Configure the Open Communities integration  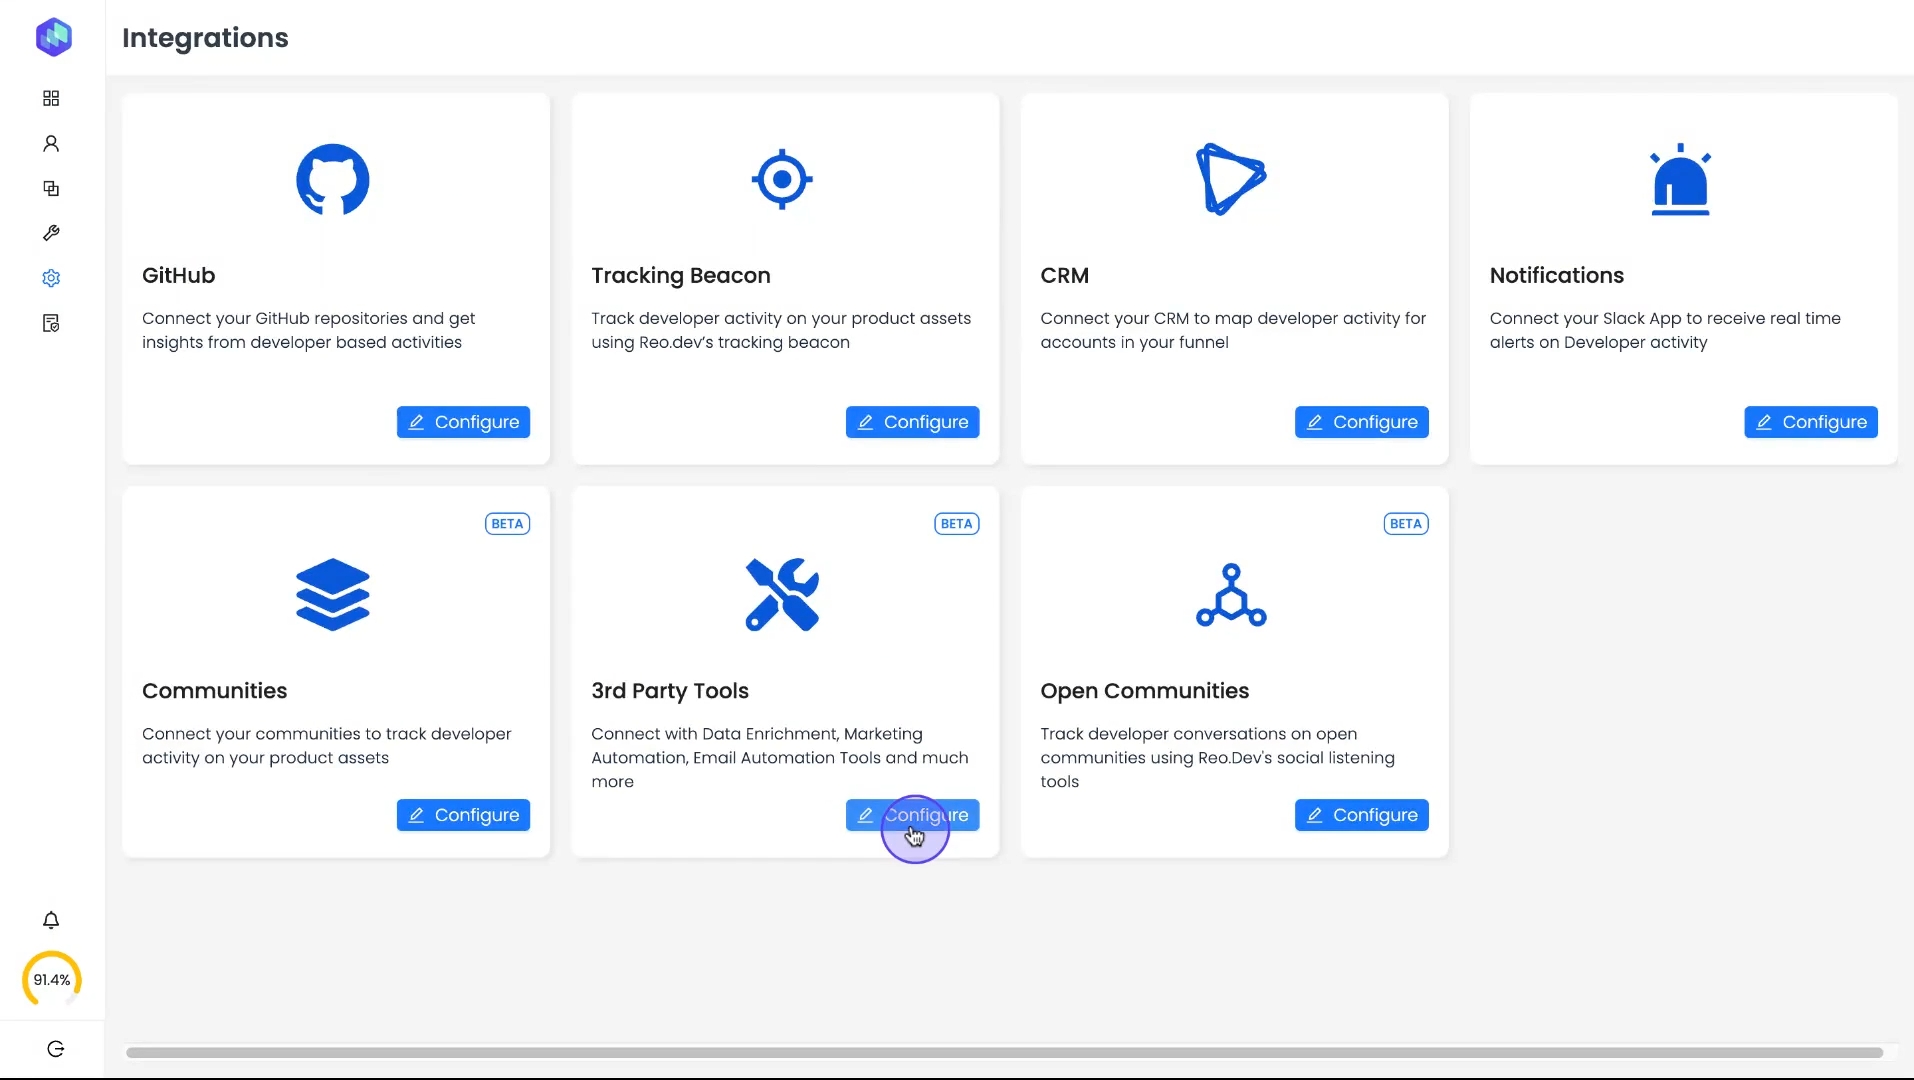point(1361,815)
